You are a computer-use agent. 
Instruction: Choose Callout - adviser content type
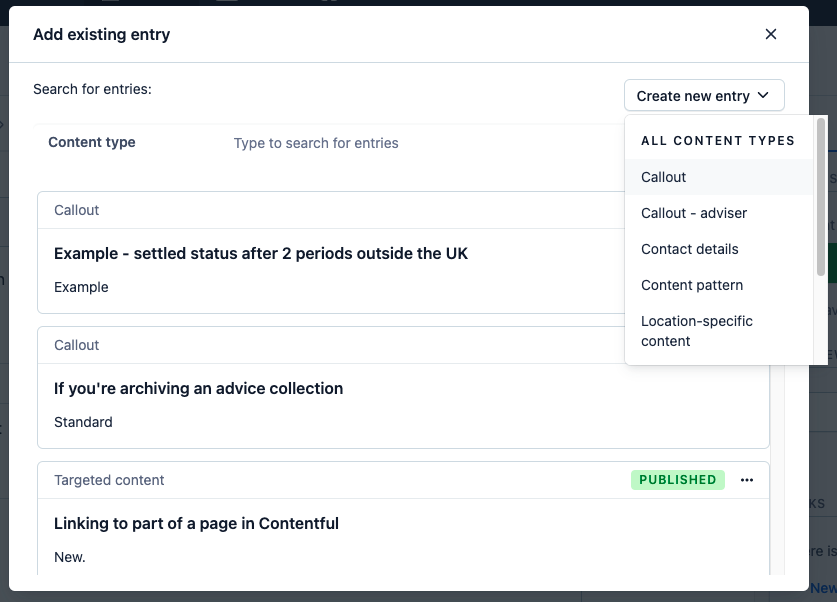(x=694, y=213)
